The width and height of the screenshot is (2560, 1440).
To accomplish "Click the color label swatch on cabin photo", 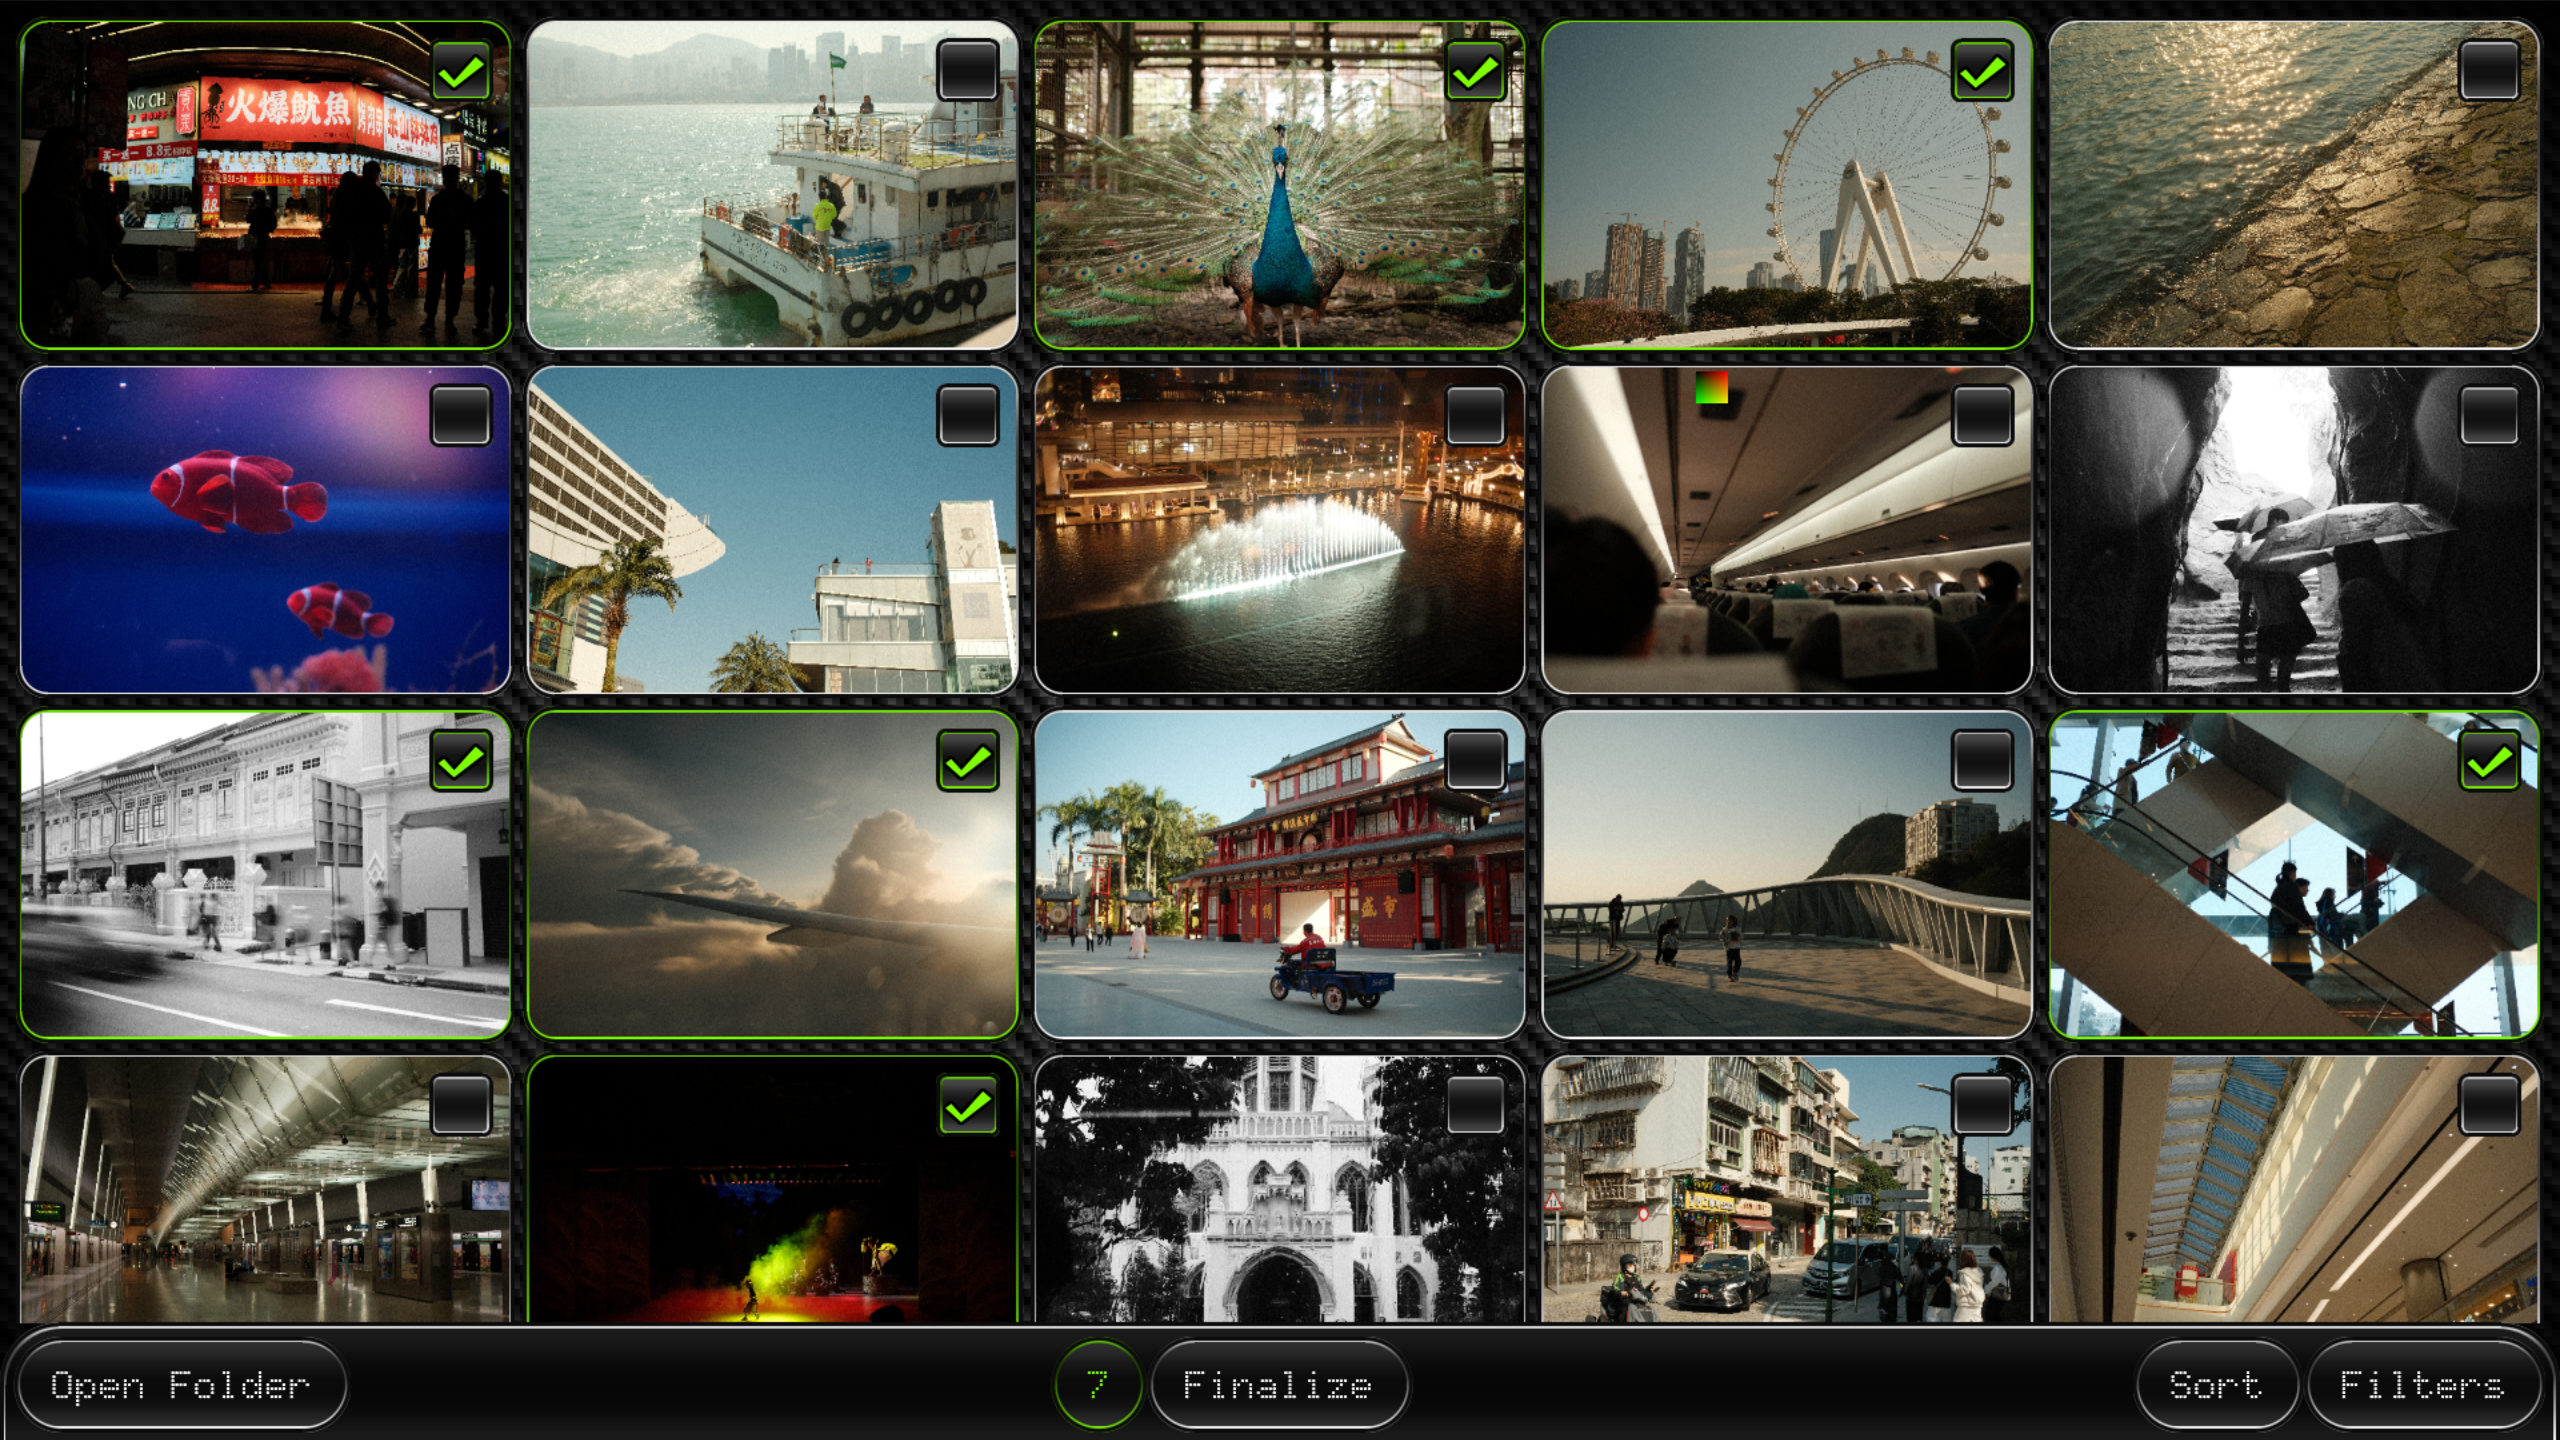I will [x=1711, y=388].
